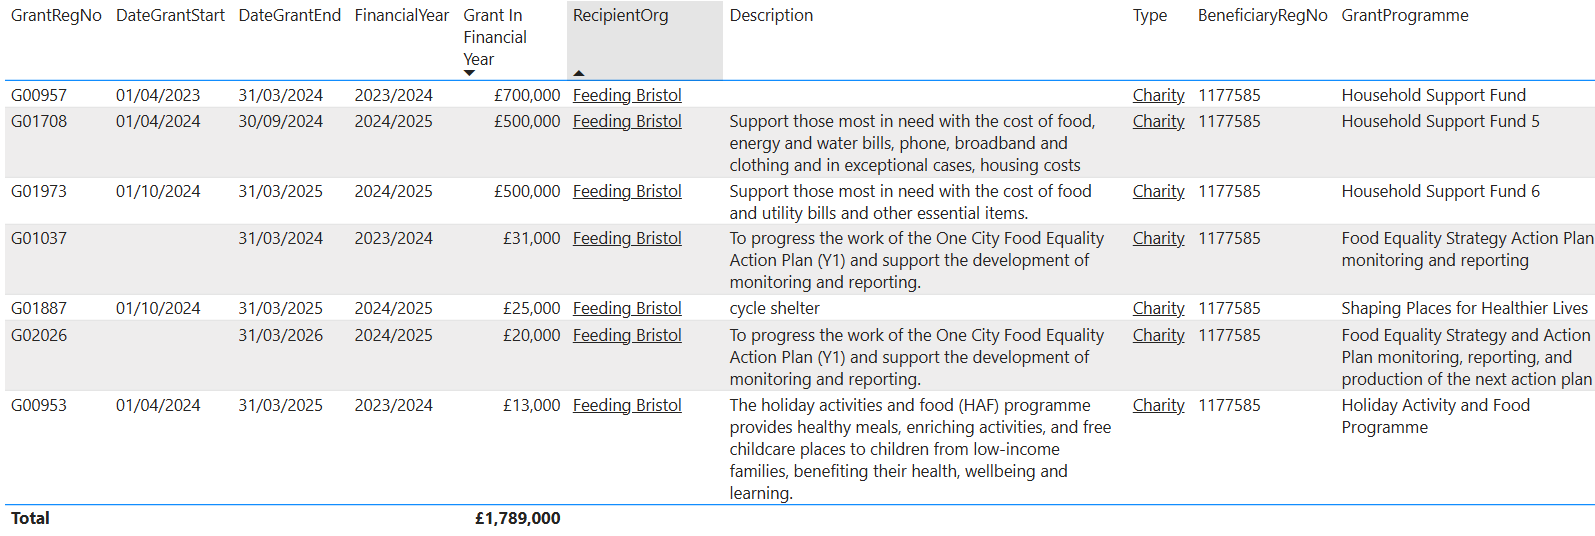Viewport: 1595px width, 536px height.
Task: Click the FinancialYear column header
Action: point(401,16)
